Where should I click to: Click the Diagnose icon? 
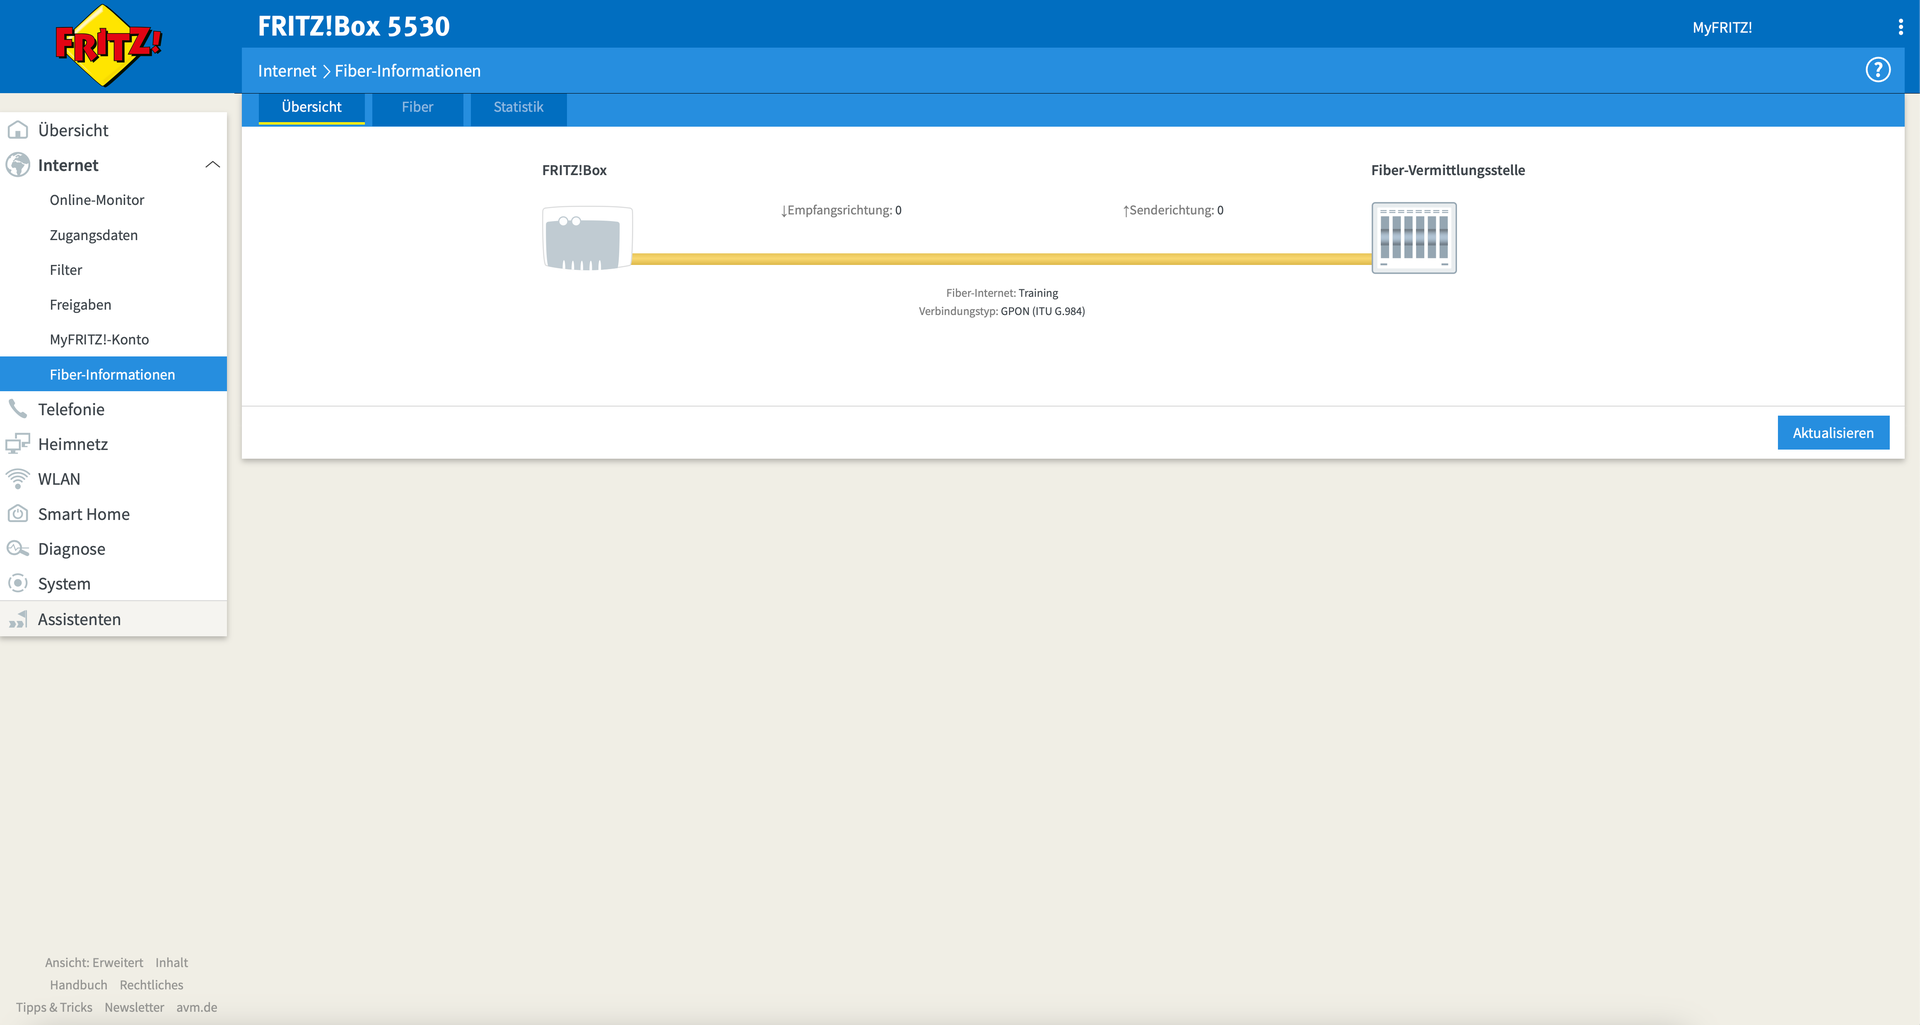click(x=18, y=549)
